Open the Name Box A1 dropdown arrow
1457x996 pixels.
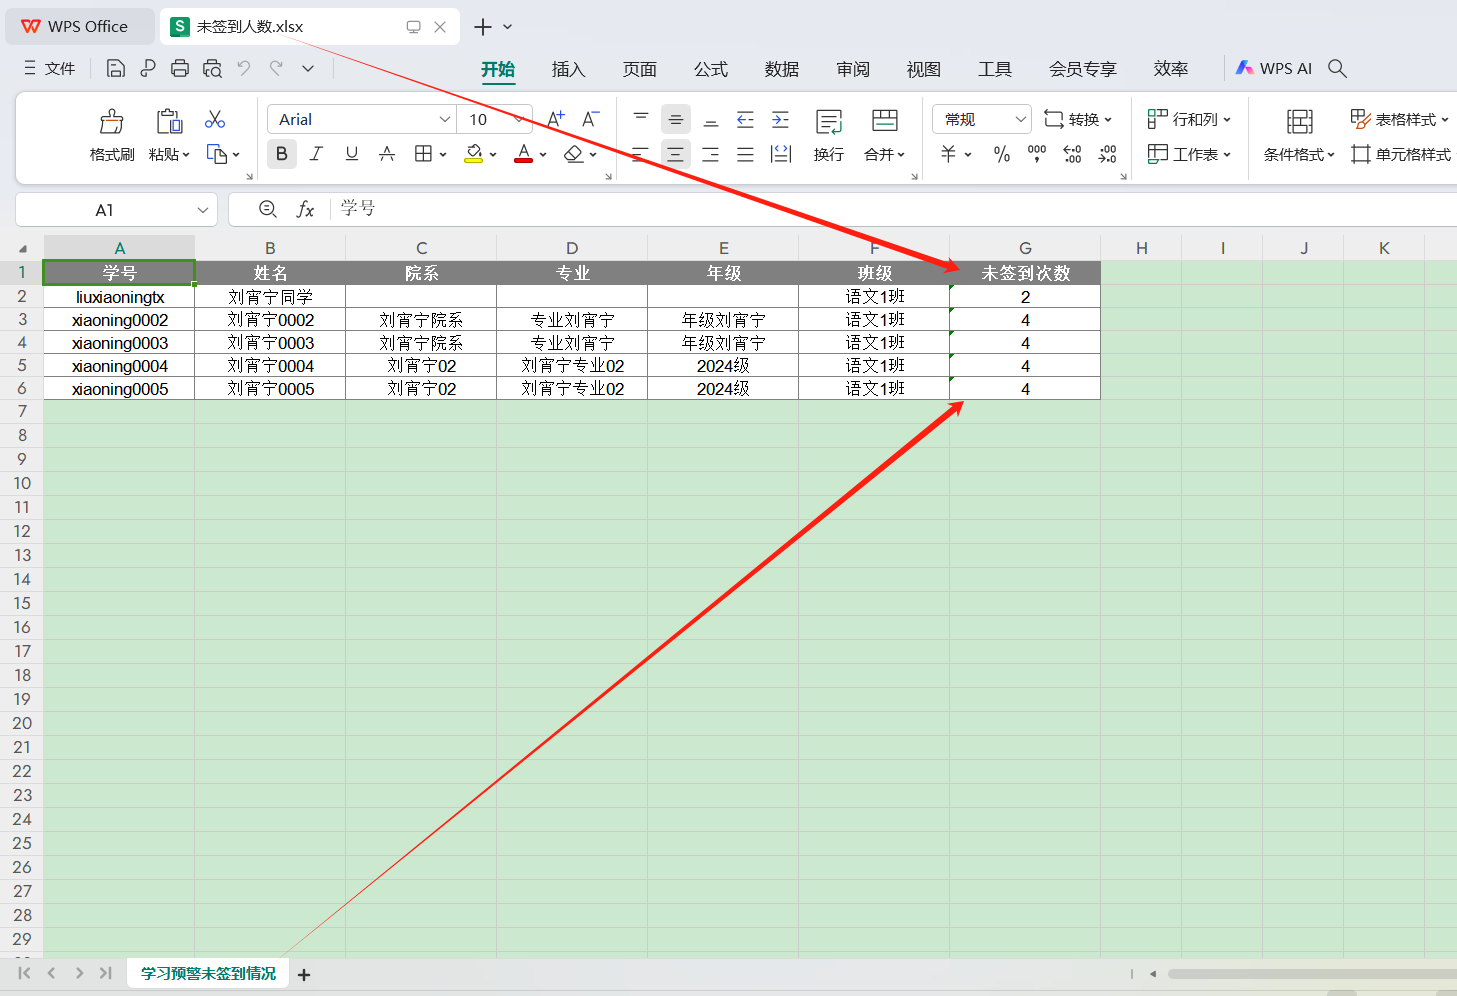point(203,210)
